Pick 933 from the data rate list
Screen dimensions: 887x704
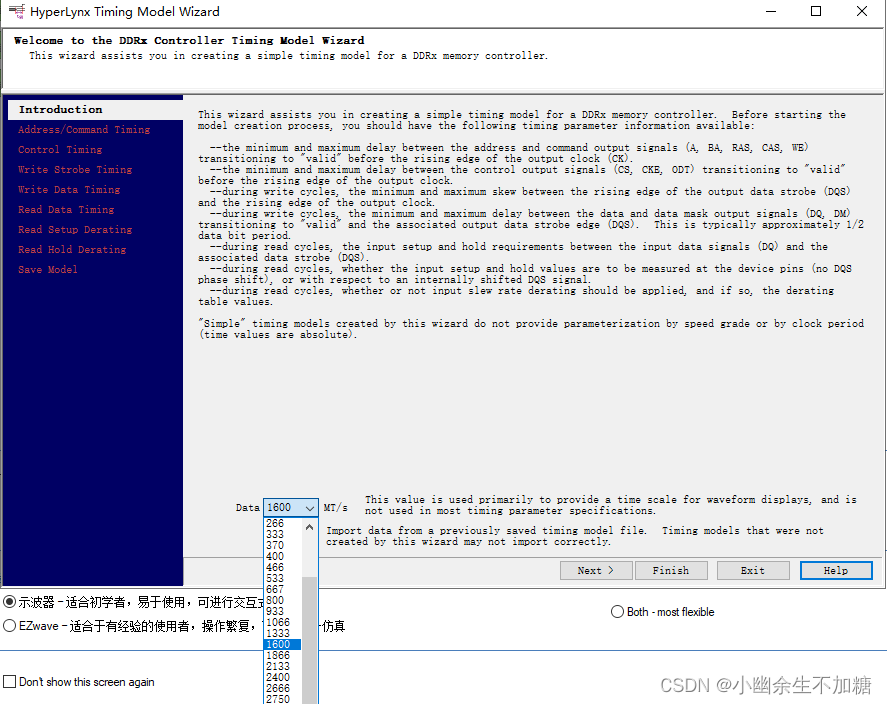pos(282,611)
